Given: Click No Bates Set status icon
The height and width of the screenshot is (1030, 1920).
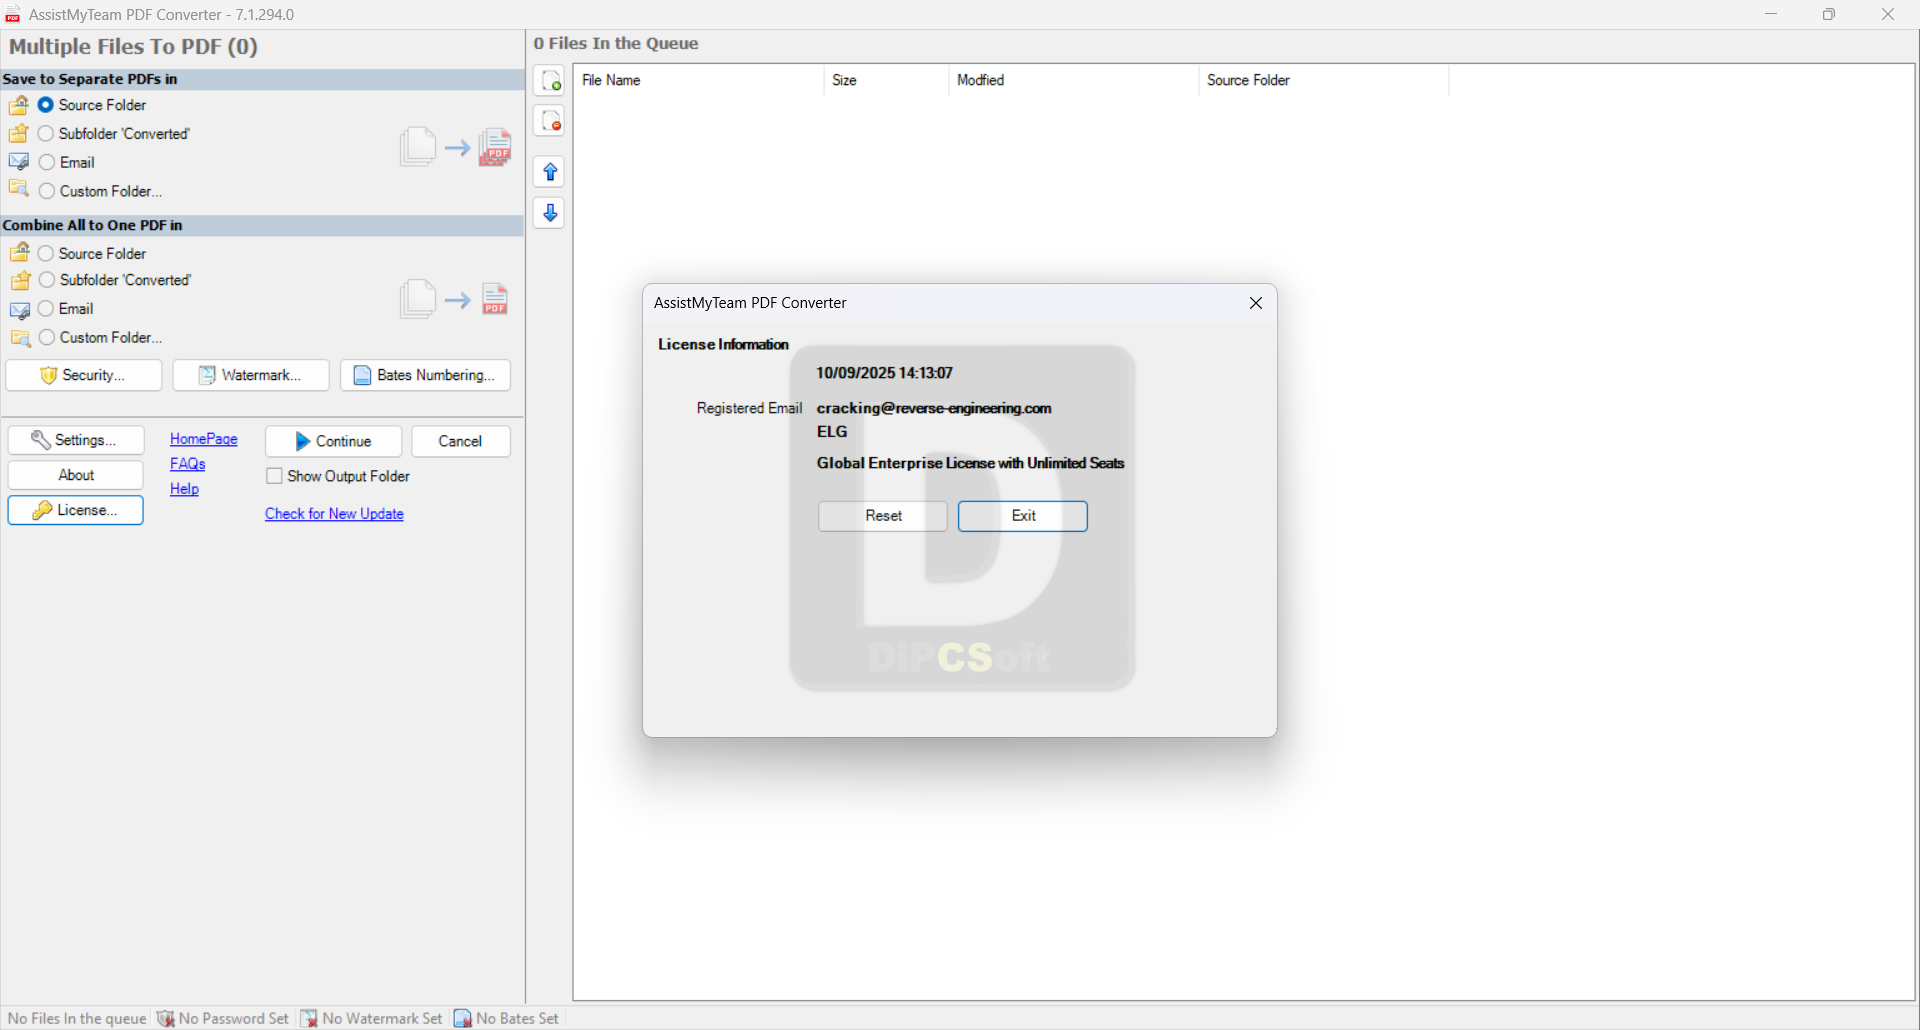Looking at the screenshot, I should (x=463, y=1018).
